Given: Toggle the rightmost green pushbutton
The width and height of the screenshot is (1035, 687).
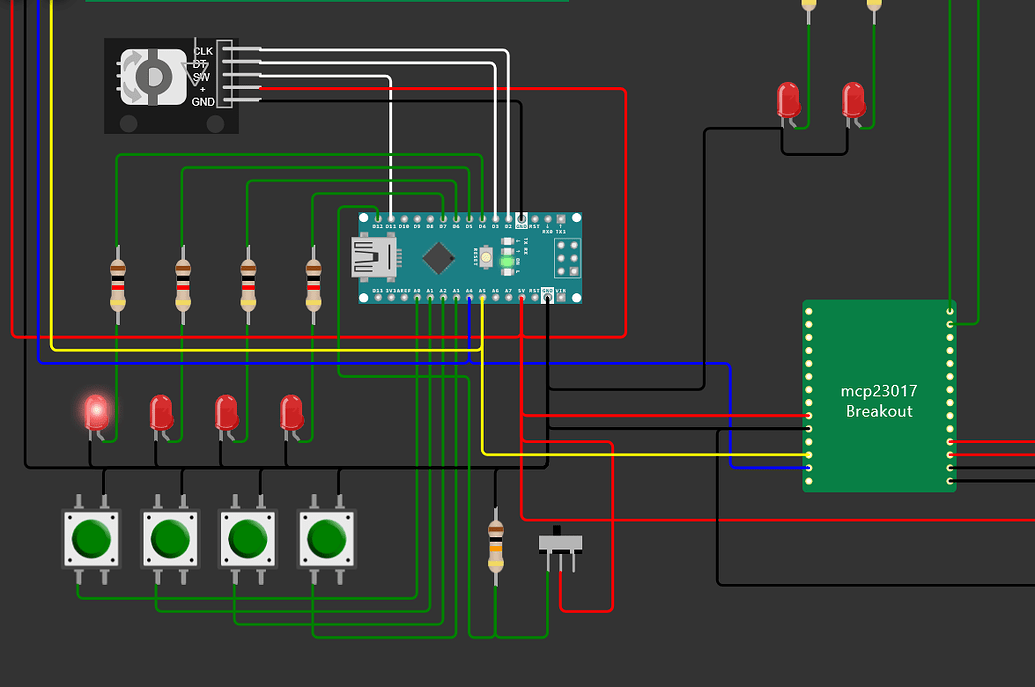Looking at the screenshot, I should pos(325,536).
